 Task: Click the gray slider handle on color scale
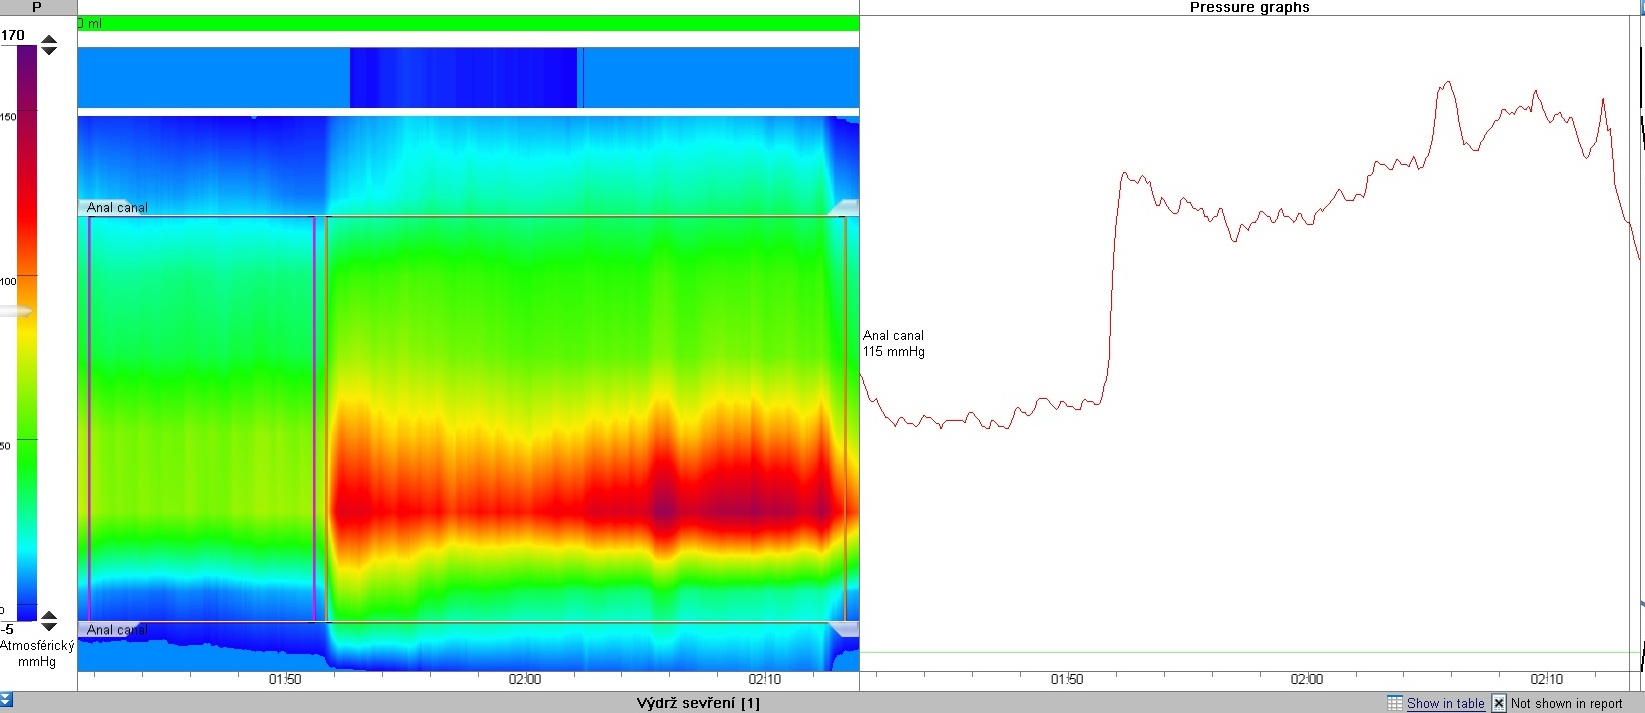(15, 312)
